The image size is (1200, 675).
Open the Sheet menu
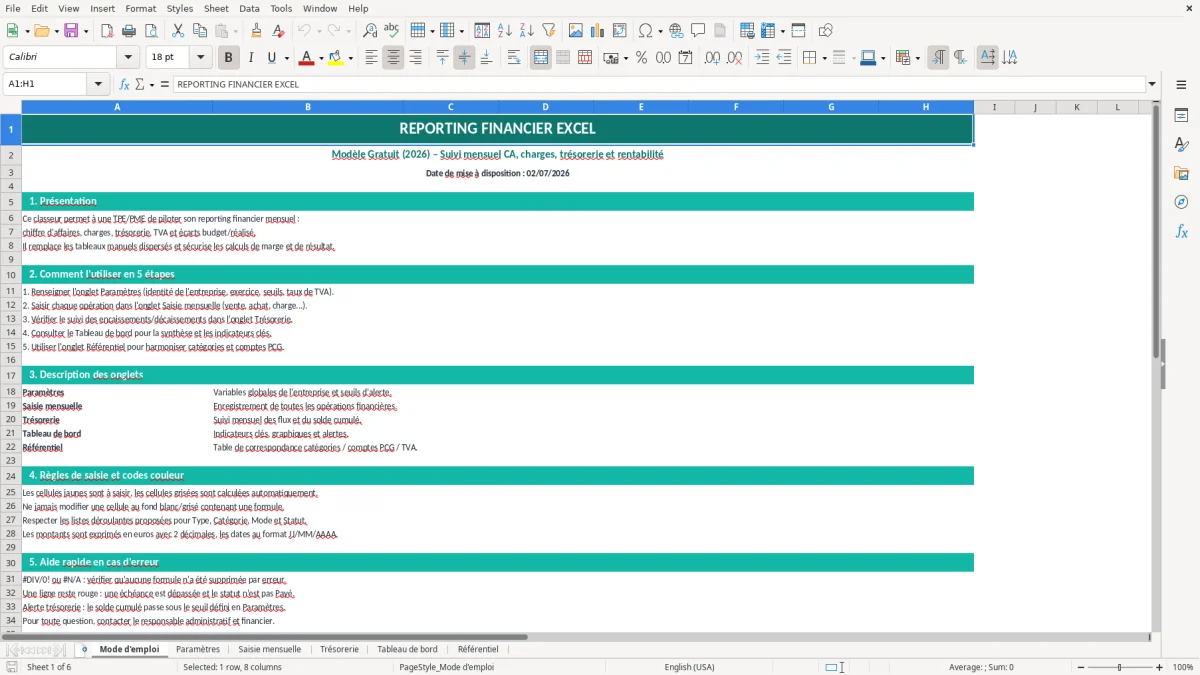(x=216, y=8)
